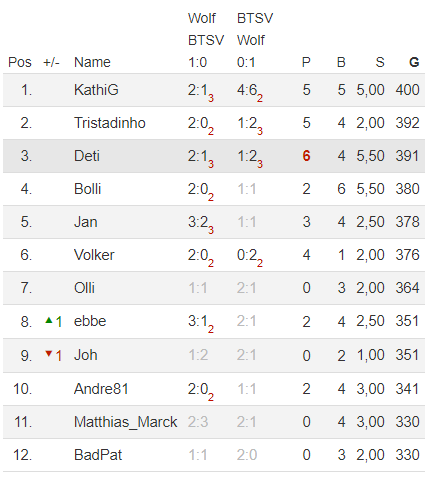The image size is (428, 480).
Task: Open KathiG's player name
Action: click(x=96, y=90)
